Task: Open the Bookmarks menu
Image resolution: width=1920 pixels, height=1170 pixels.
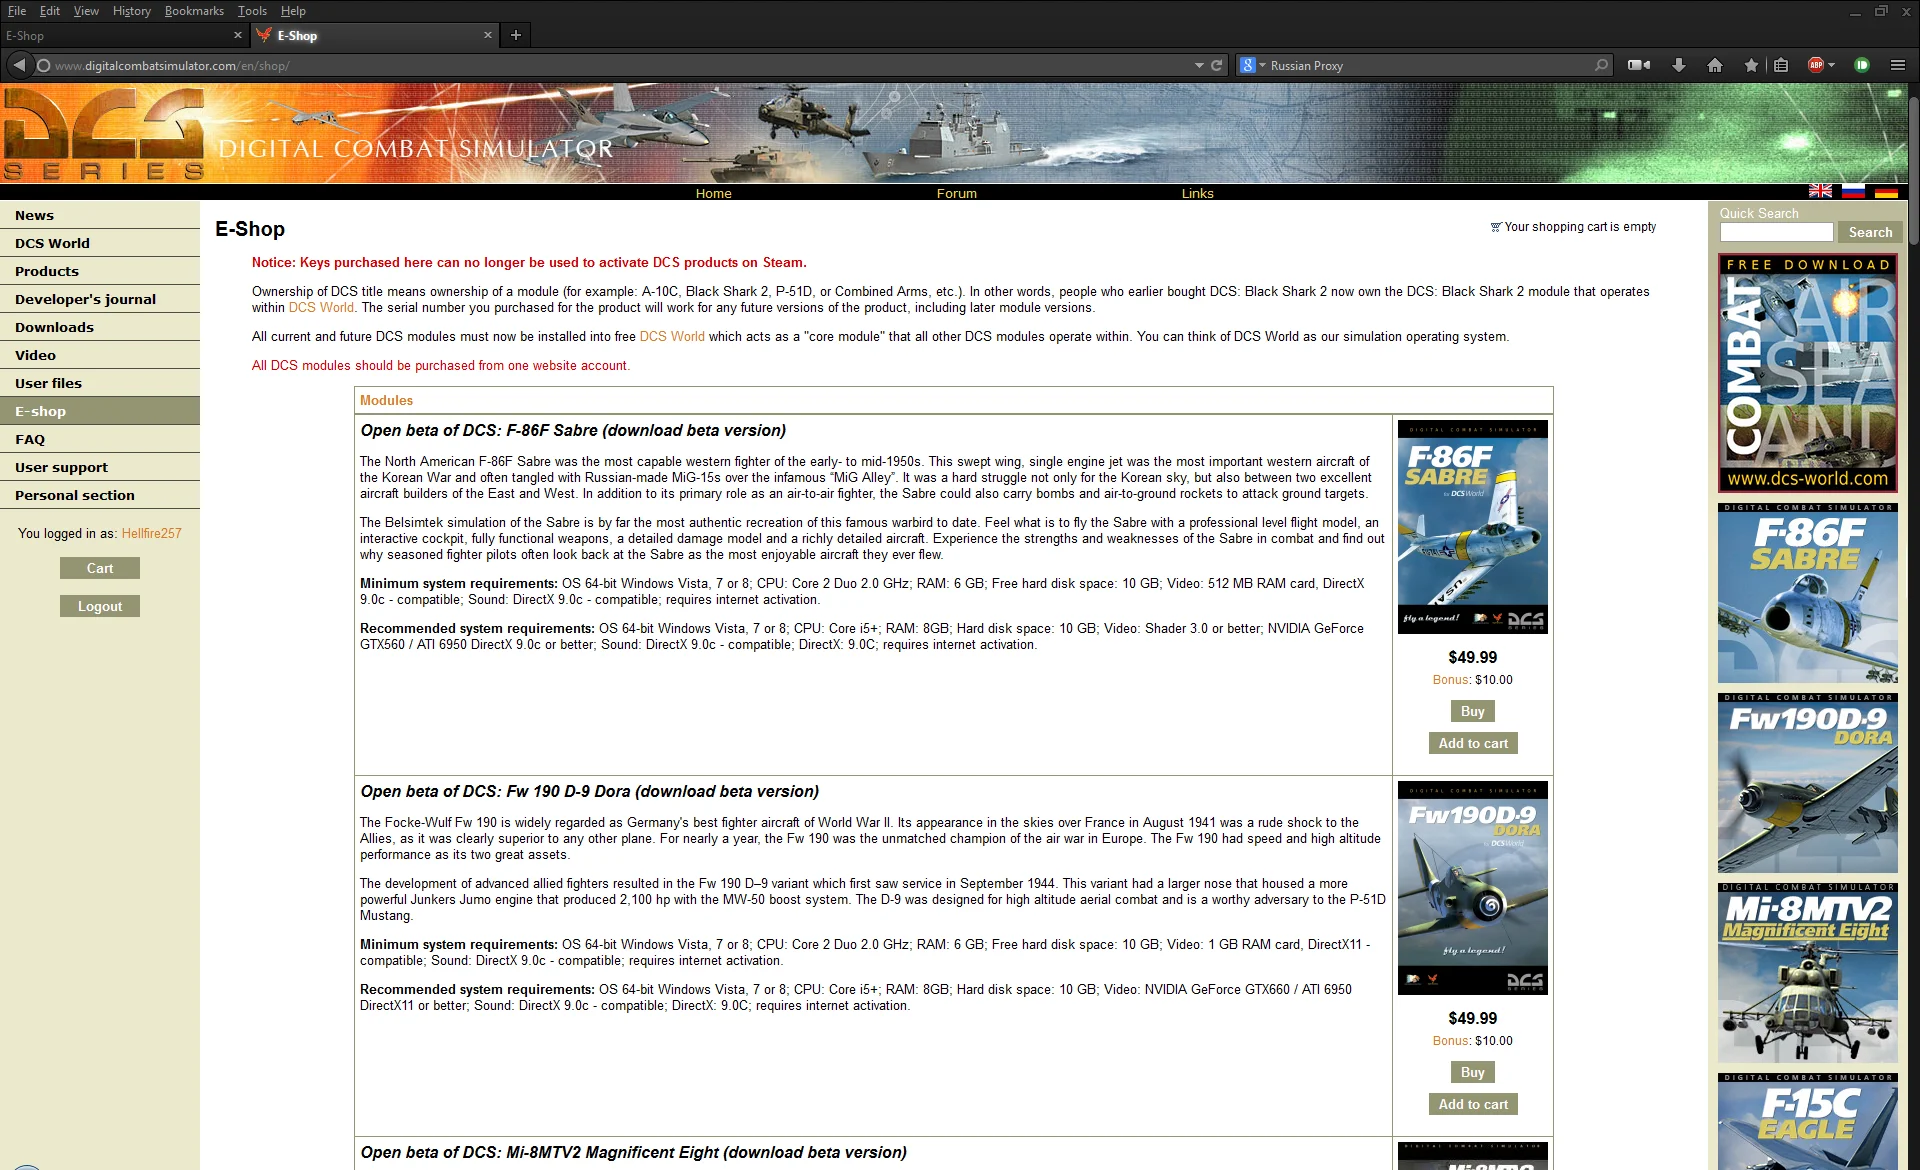Action: (194, 11)
